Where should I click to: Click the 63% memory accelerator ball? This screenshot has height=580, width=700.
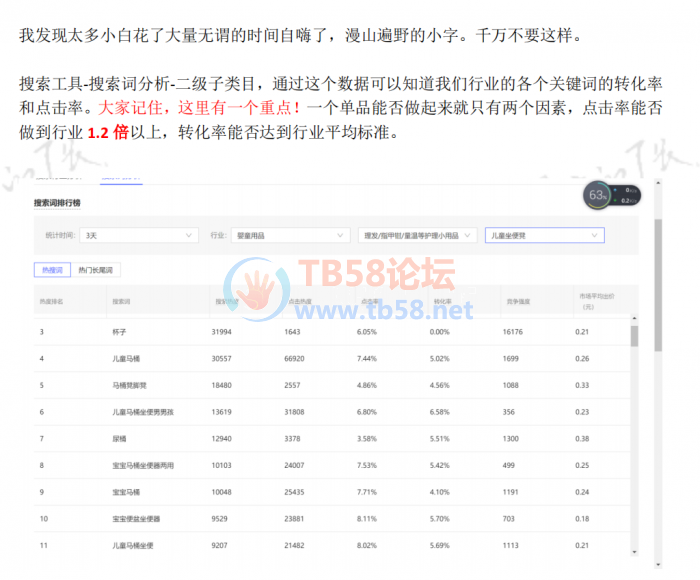point(597,195)
